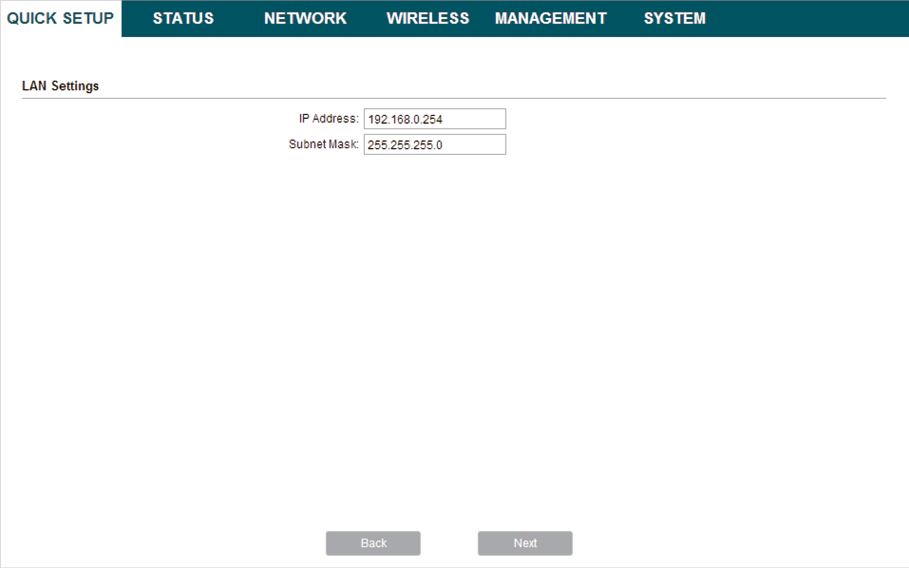Click the LAN Settings section heading
Screen dimensions: 909x568
click(60, 86)
